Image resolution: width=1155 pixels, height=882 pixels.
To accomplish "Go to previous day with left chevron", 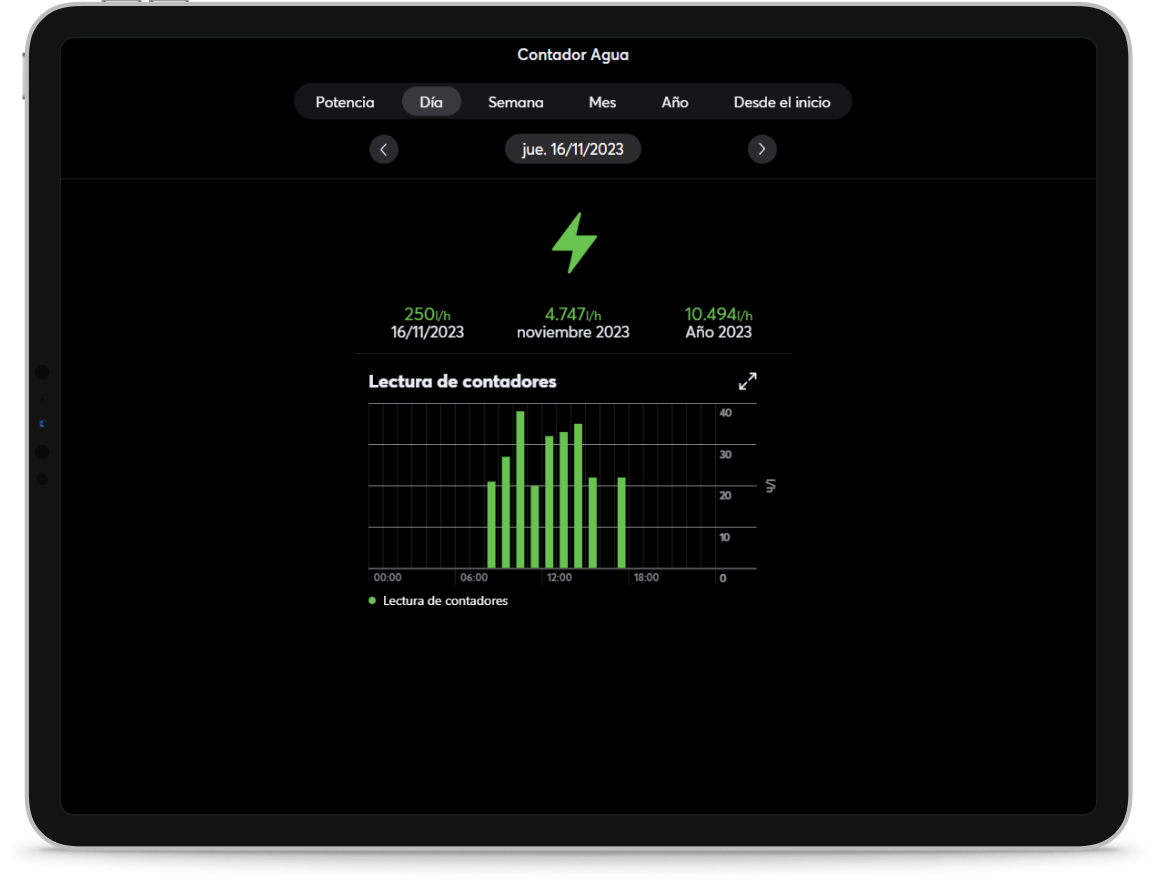I will tap(384, 149).
